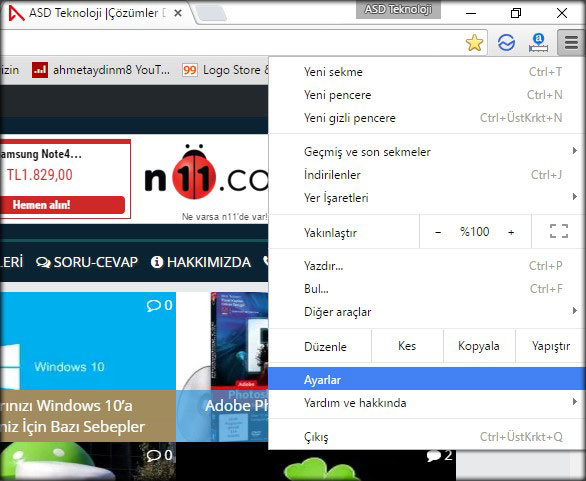Expand Yer İşaretleri submenu
Image resolution: width=586 pixels, height=481 pixels.
[427, 198]
